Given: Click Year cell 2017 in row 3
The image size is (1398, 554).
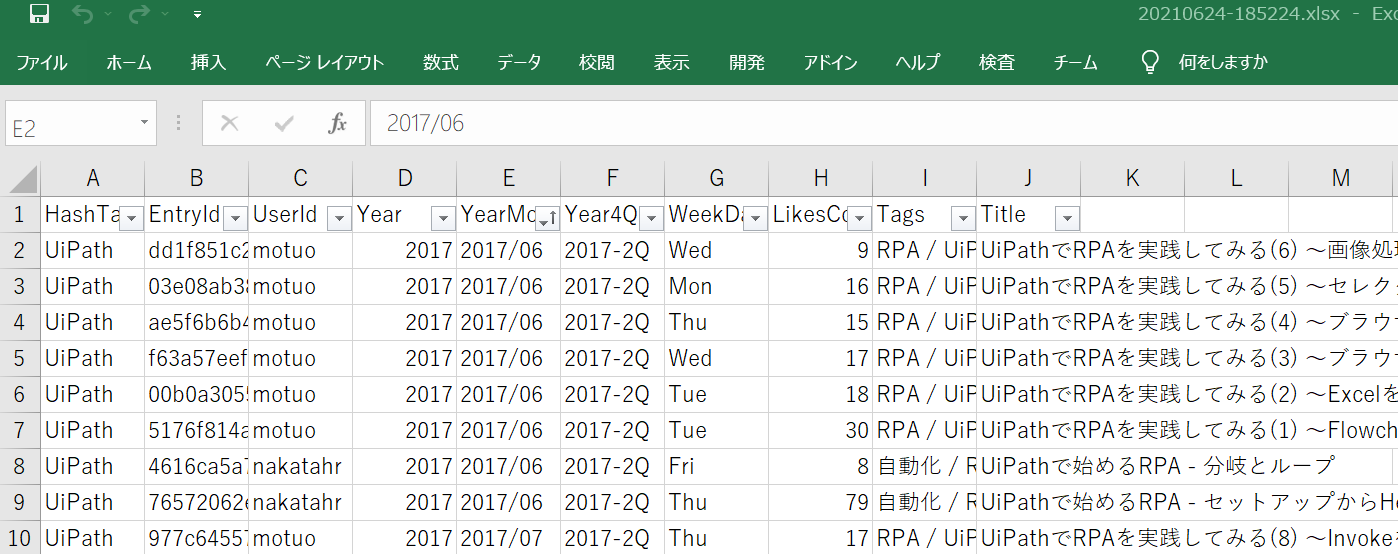Looking at the screenshot, I should 405,286.
